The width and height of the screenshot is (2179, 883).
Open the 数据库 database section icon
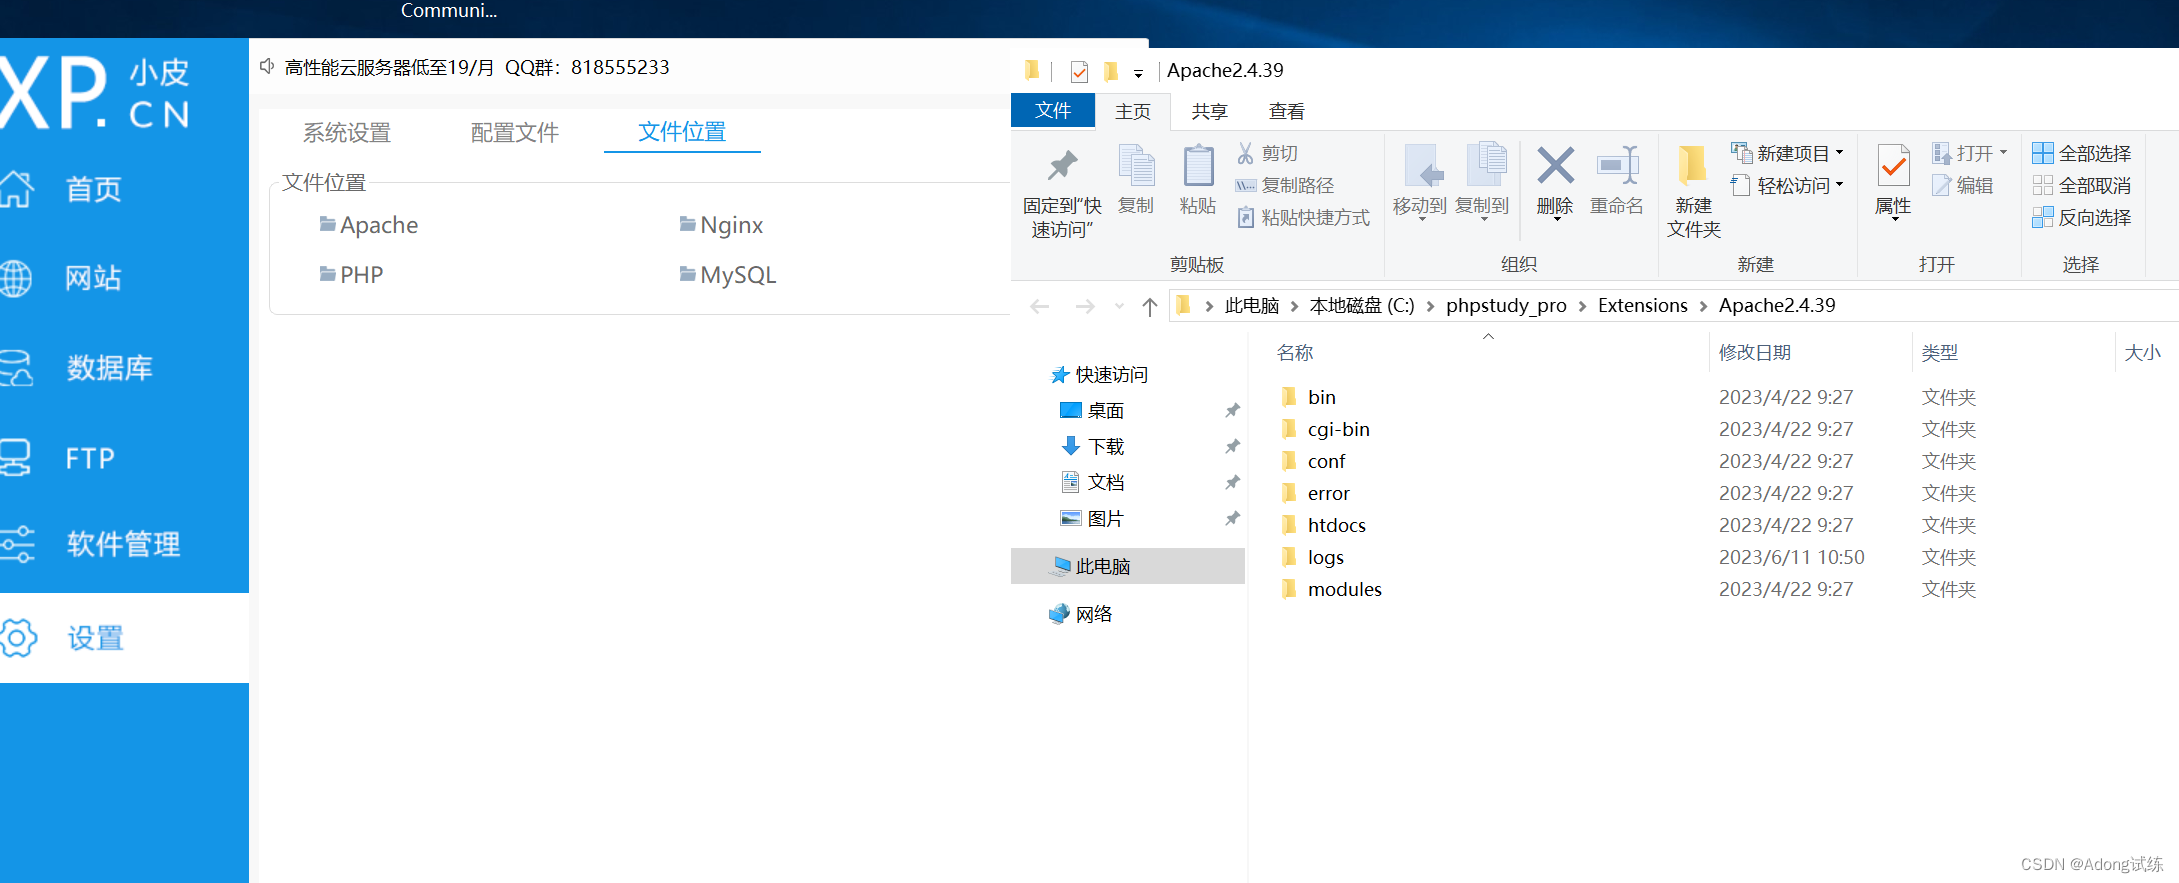16,368
